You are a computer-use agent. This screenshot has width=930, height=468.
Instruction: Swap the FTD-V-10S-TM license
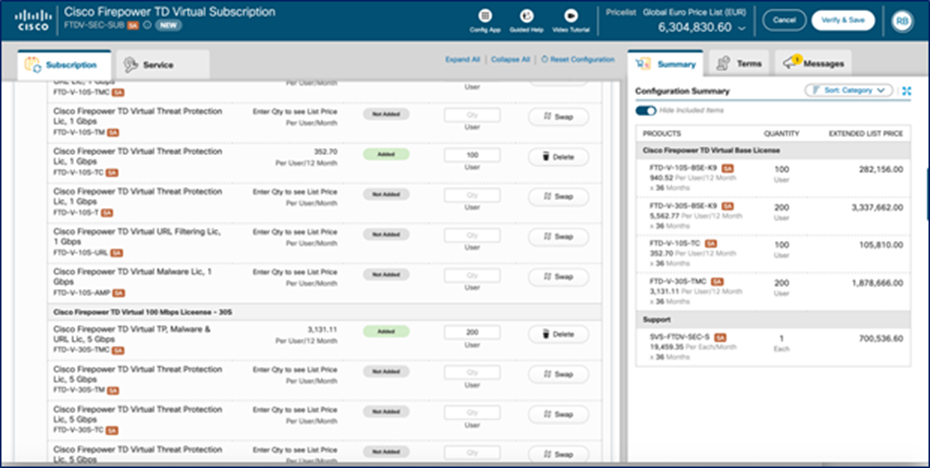coord(558,117)
